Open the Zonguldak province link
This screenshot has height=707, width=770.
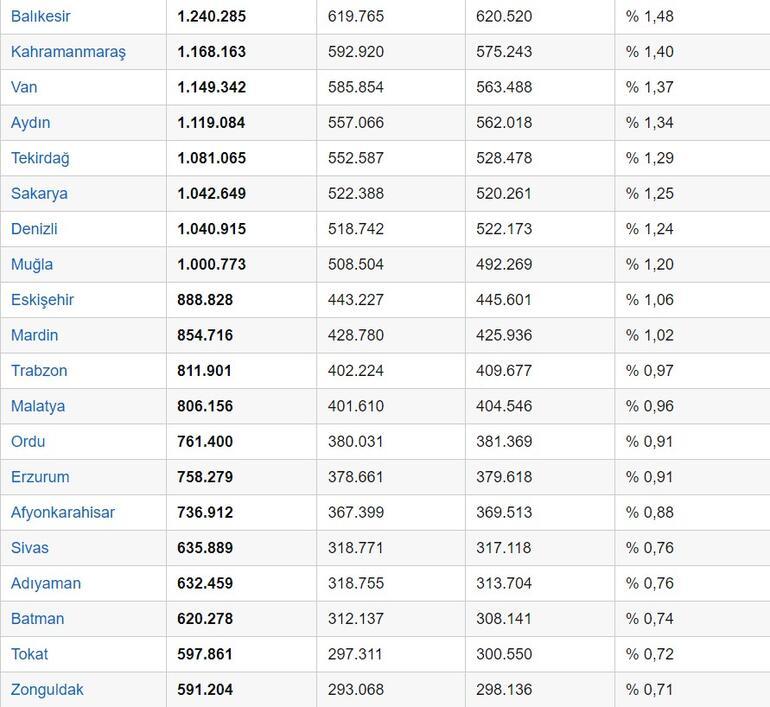point(47,690)
